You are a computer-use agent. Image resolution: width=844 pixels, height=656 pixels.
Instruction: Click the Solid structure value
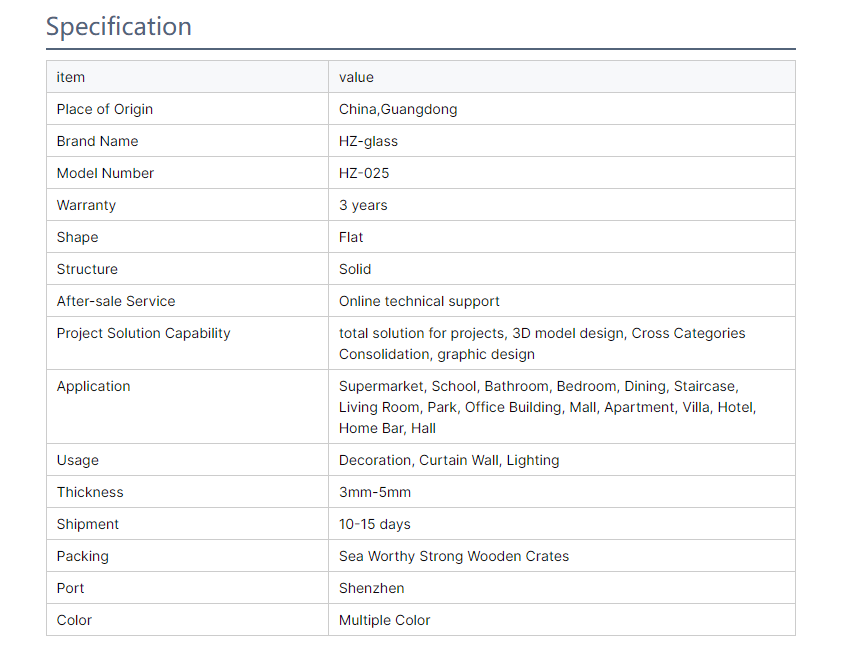(355, 269)
